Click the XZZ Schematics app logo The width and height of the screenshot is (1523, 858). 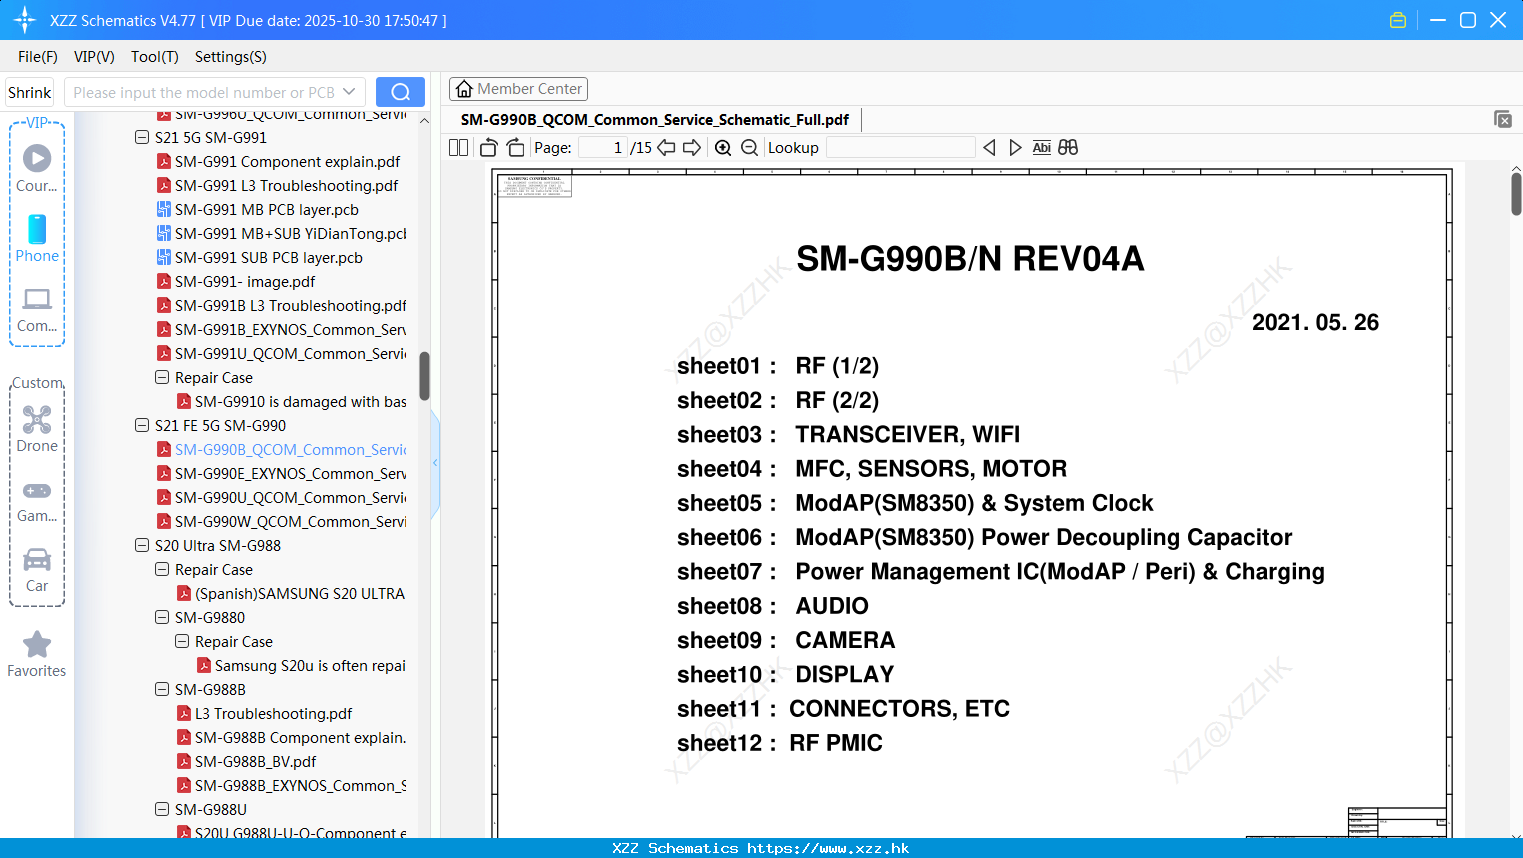point(24,20)
